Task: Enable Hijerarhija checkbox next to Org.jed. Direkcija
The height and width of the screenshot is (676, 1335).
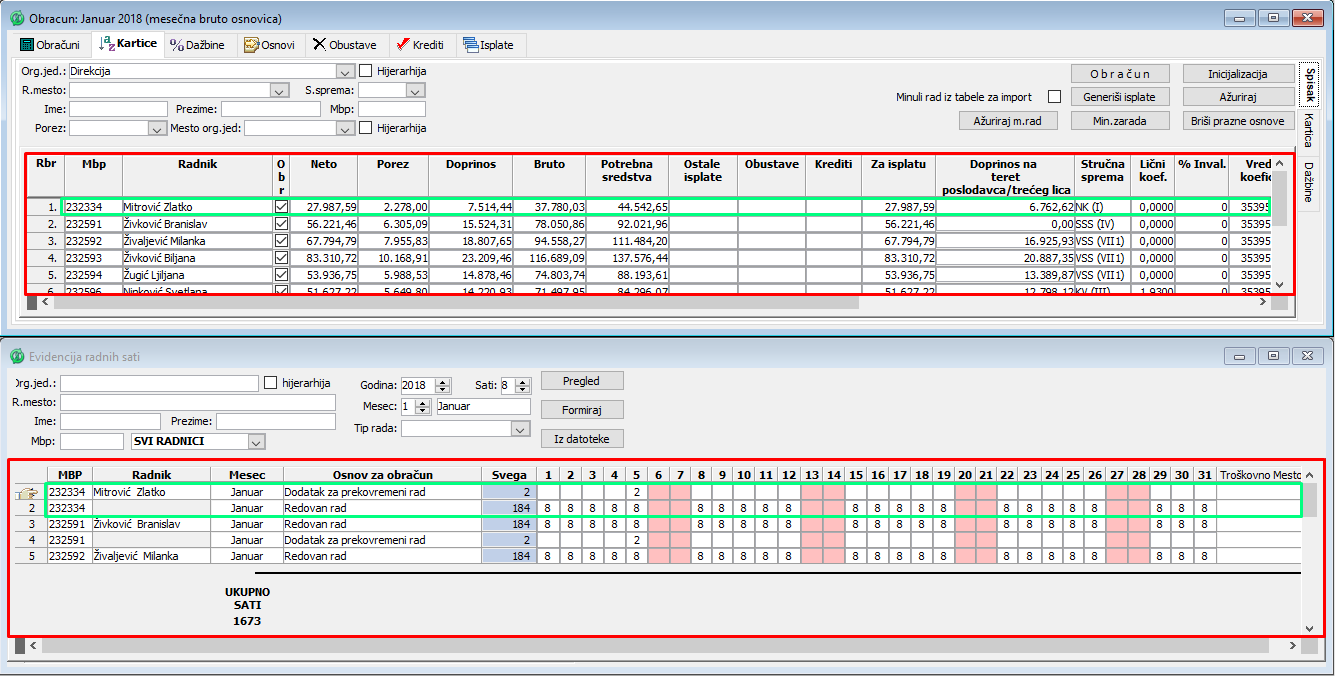Action: (366, 71)
